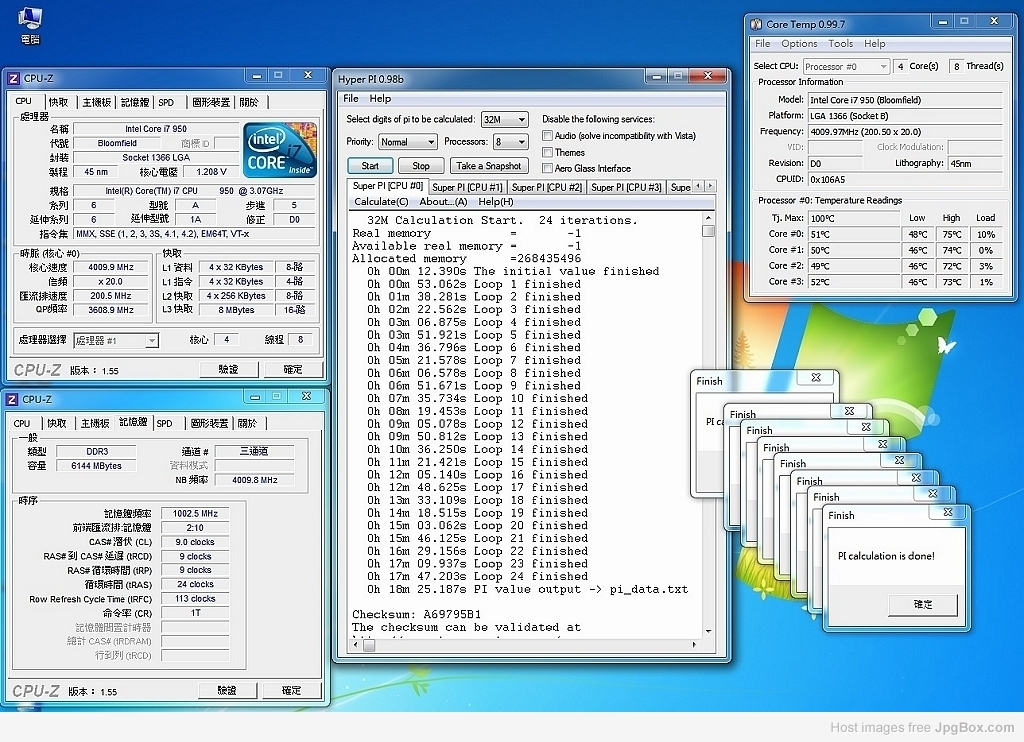This screenshot has width=1024, height=742.
Task: Click 驗證 button in the top CPU-Z window
Action: click(228, 370)
